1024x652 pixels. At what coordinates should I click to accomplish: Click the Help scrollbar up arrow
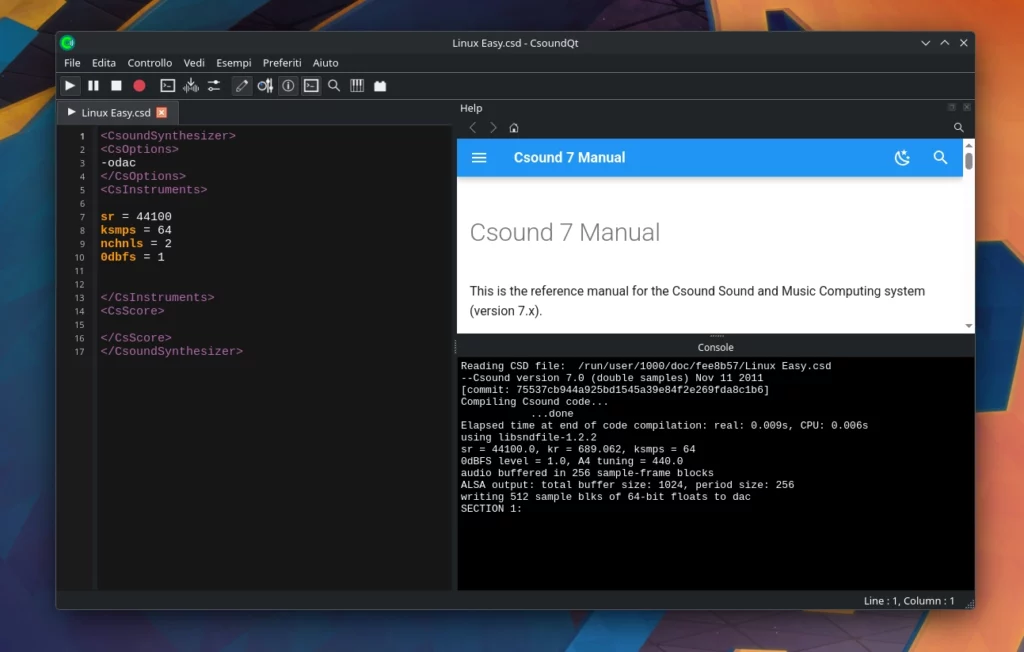pos(968,144)
